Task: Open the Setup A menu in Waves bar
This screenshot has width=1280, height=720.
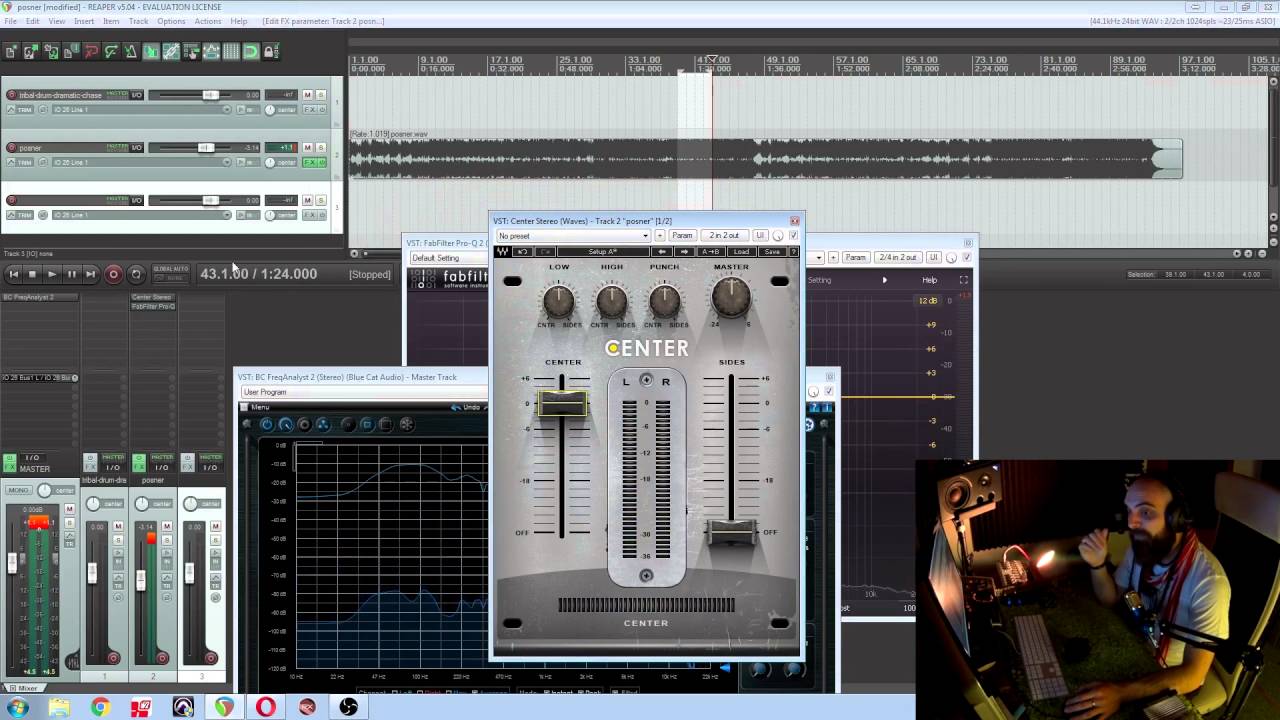Action: coord(602,252)
